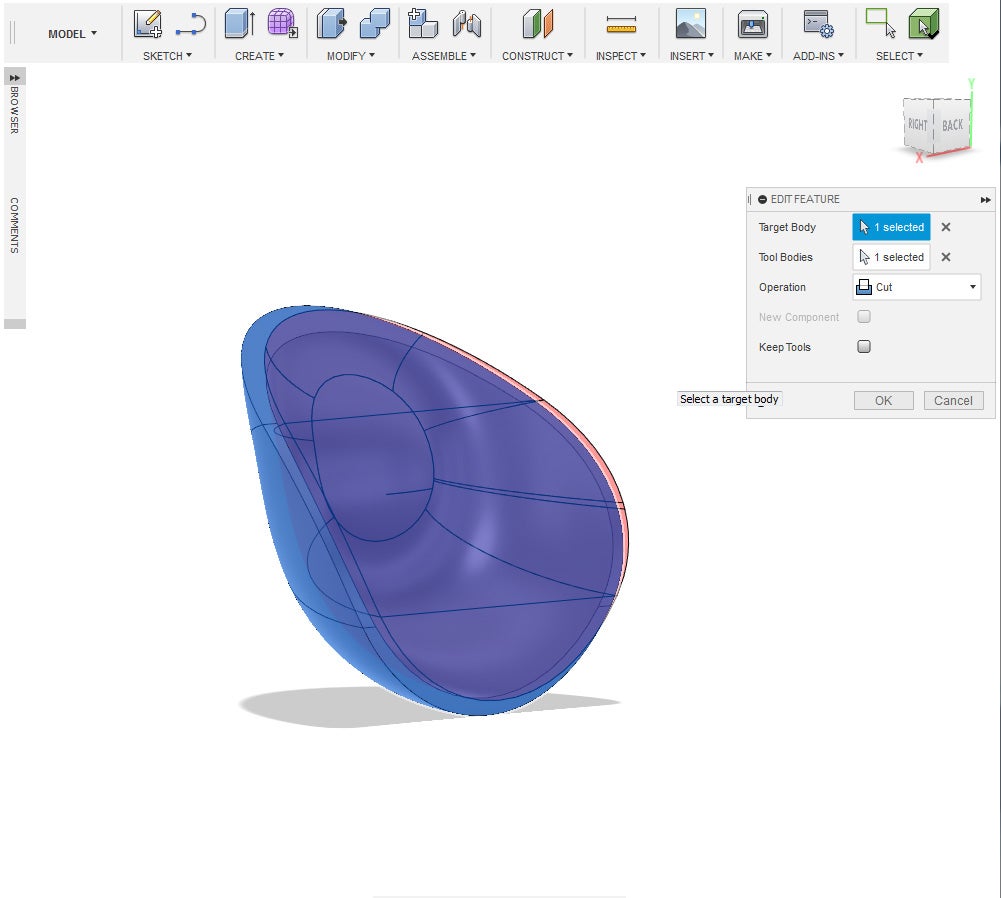Click the Create Form icon
Screen dimensions: 1001x898
pyautogui.click(x=282, y=24)
